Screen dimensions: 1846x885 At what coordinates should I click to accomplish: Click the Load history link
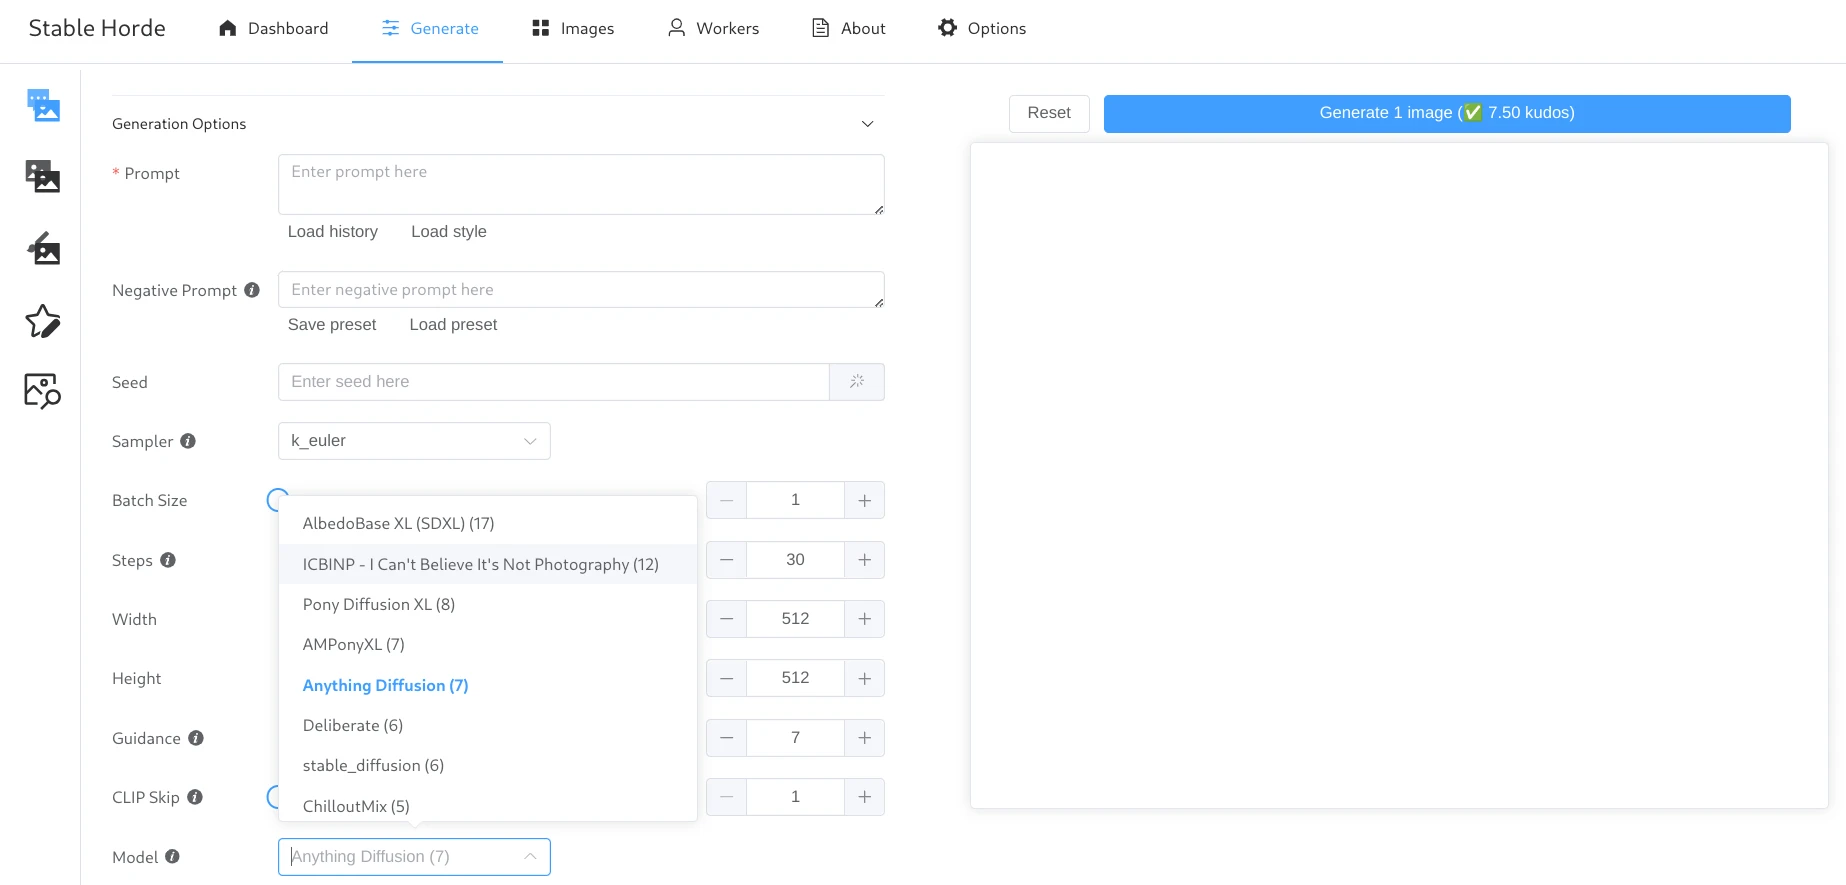[x=333, y=232]
